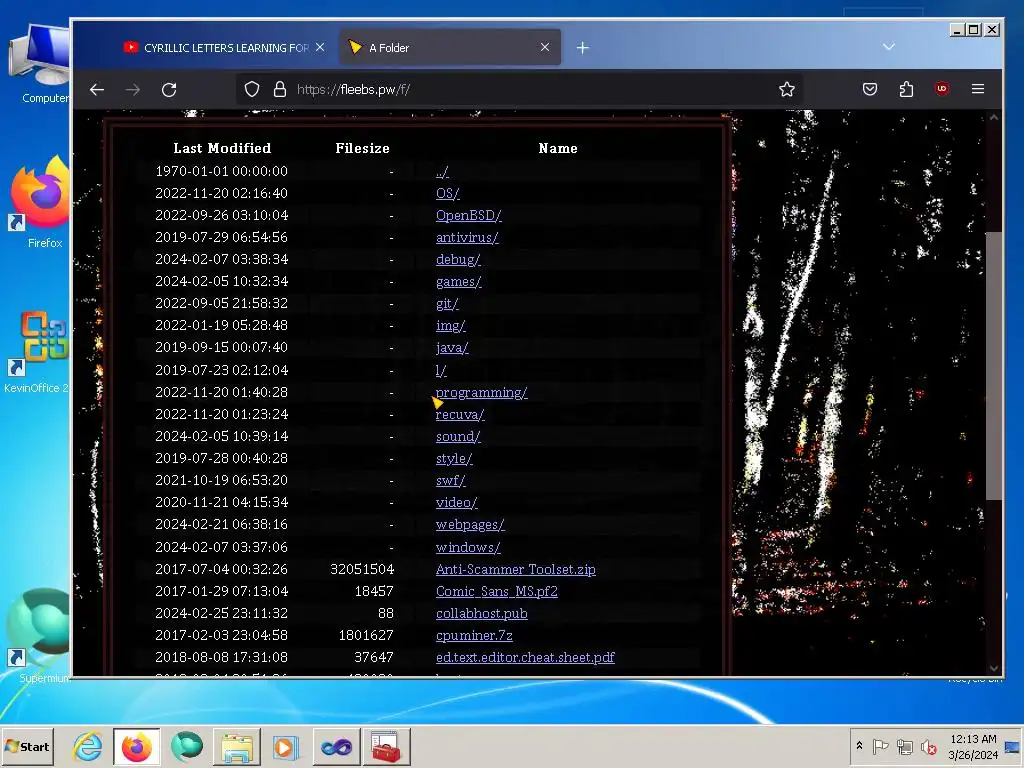Open the OpenBSD/ folder link

coord(468,216)
